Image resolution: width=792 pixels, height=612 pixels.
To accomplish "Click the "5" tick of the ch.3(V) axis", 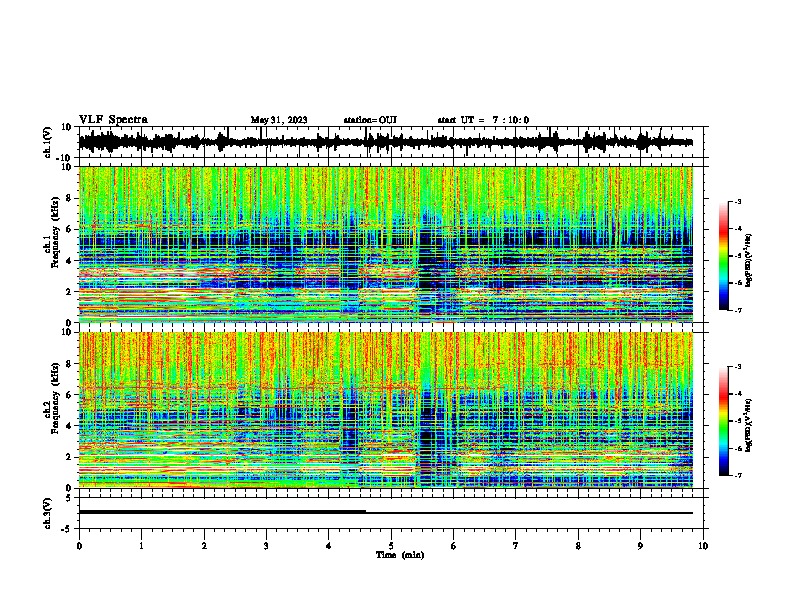I will point(70,498).
